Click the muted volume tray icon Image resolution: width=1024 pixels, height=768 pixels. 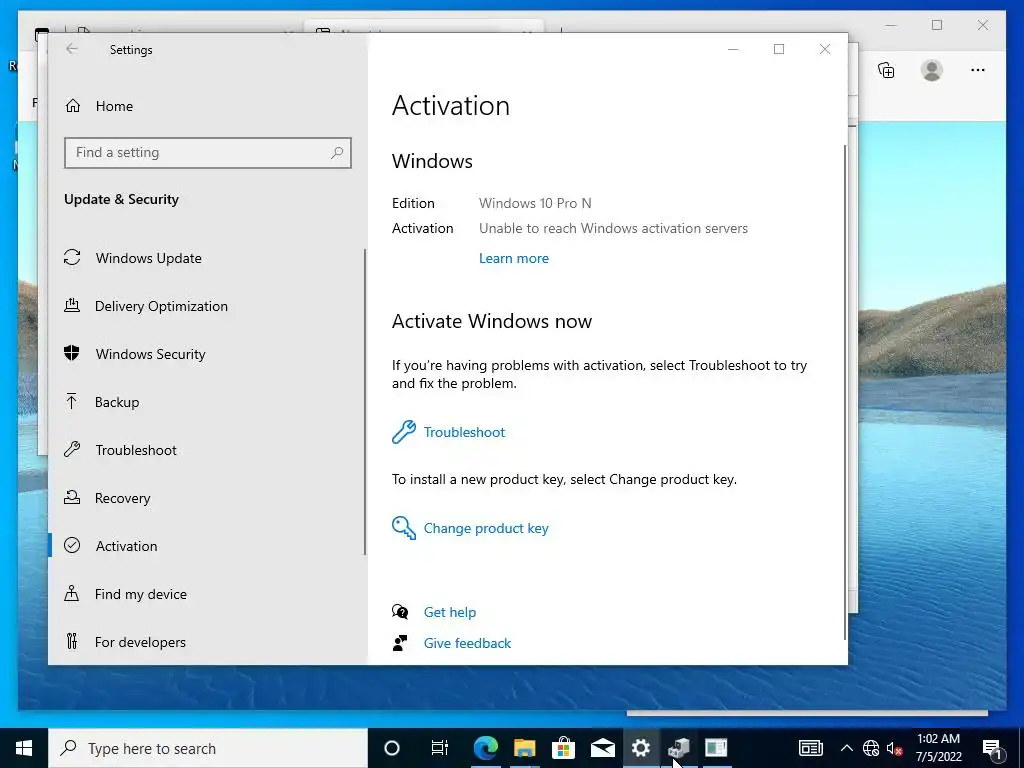tap(895, 748)
